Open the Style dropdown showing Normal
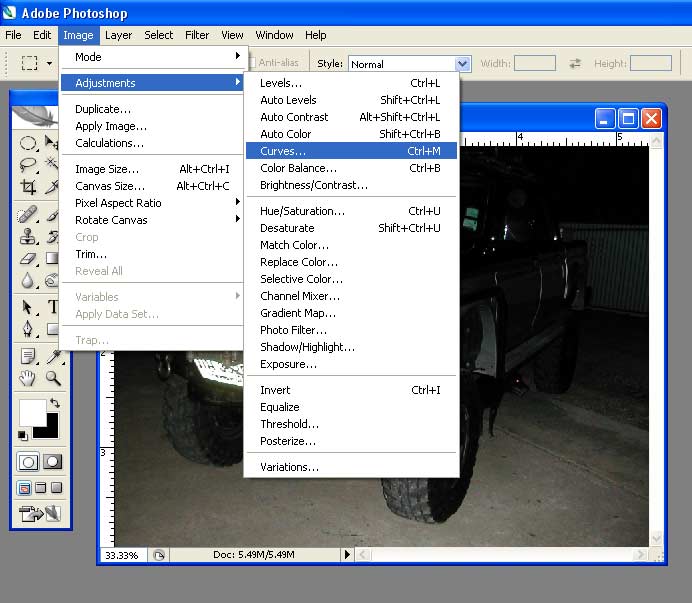The height and width of the screenshot is (603, 692). (x=462, y=63)
